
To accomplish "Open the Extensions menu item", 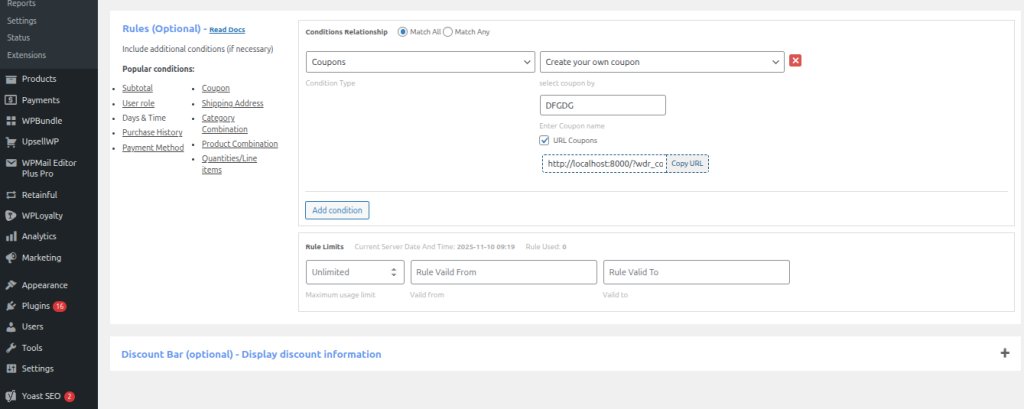I will (x=26, y=54).
